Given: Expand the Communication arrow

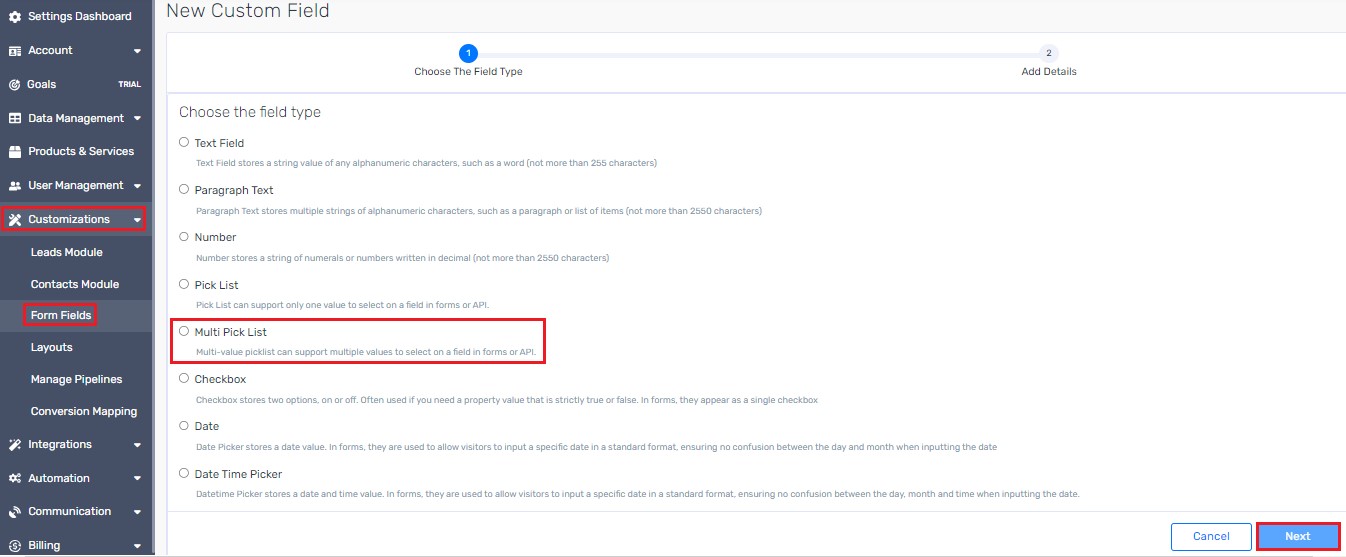Looking at the screenshot, I should 137,512.
